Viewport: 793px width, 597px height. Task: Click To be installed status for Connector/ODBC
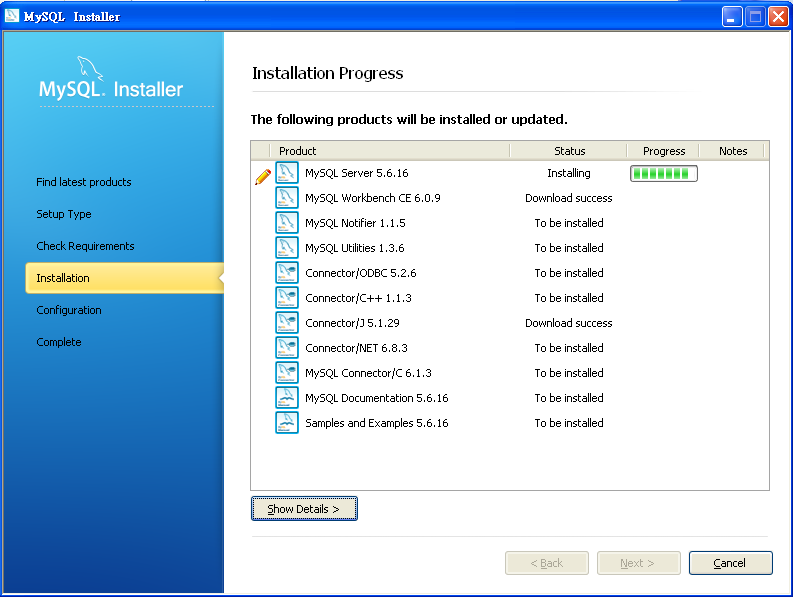click(x=569, y=273)
